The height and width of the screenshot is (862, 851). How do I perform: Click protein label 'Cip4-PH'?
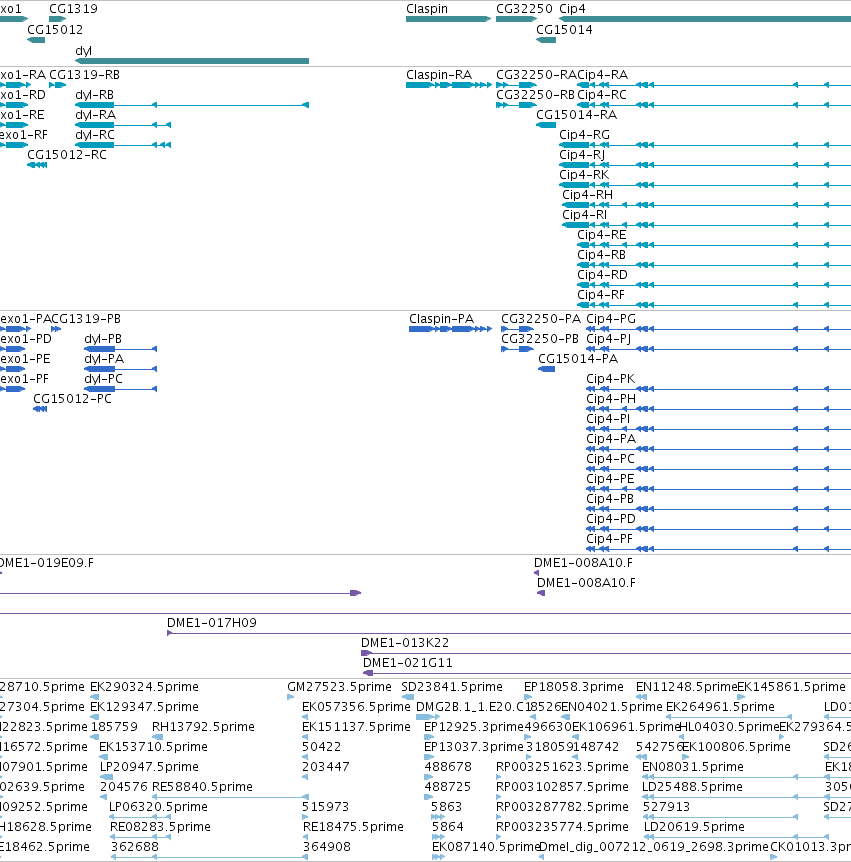[x=611, y=399]
